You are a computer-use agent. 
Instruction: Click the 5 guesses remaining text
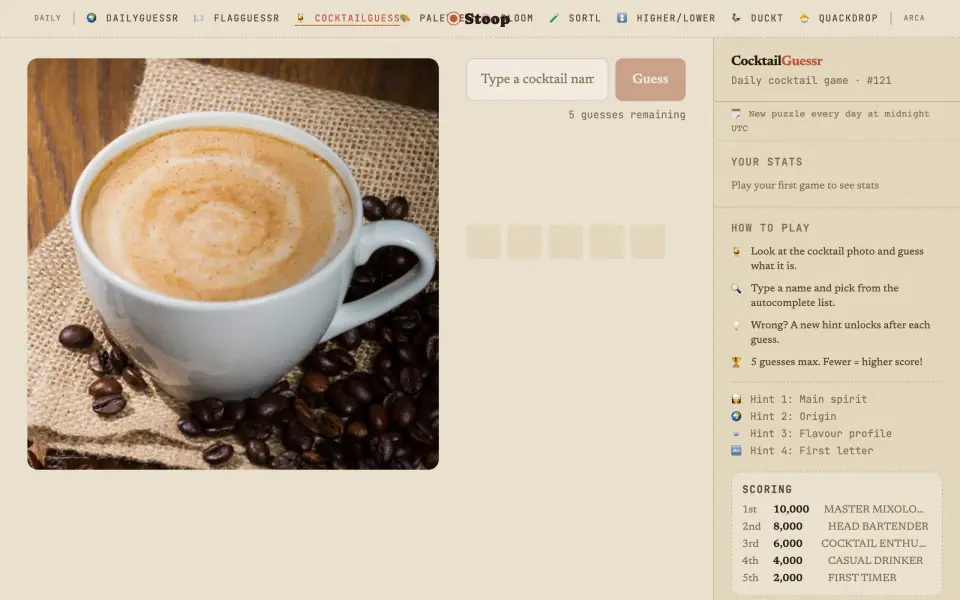[627, 114]
